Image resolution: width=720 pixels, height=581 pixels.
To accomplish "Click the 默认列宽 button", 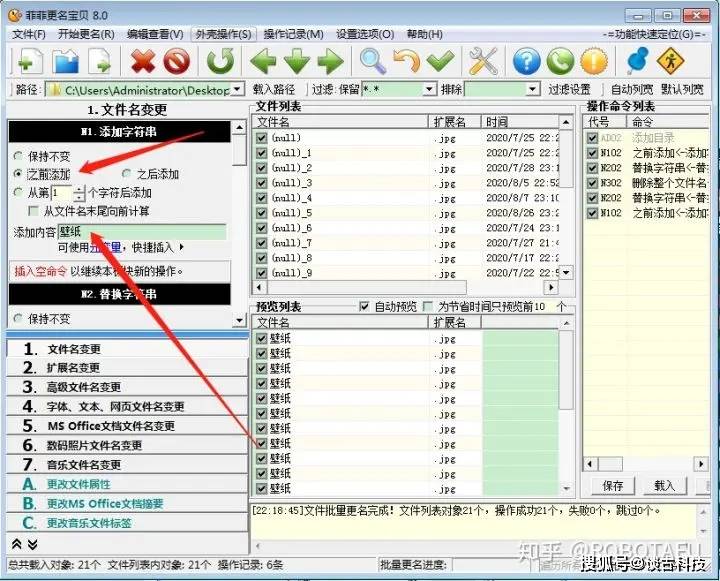I will pos(682,89).
